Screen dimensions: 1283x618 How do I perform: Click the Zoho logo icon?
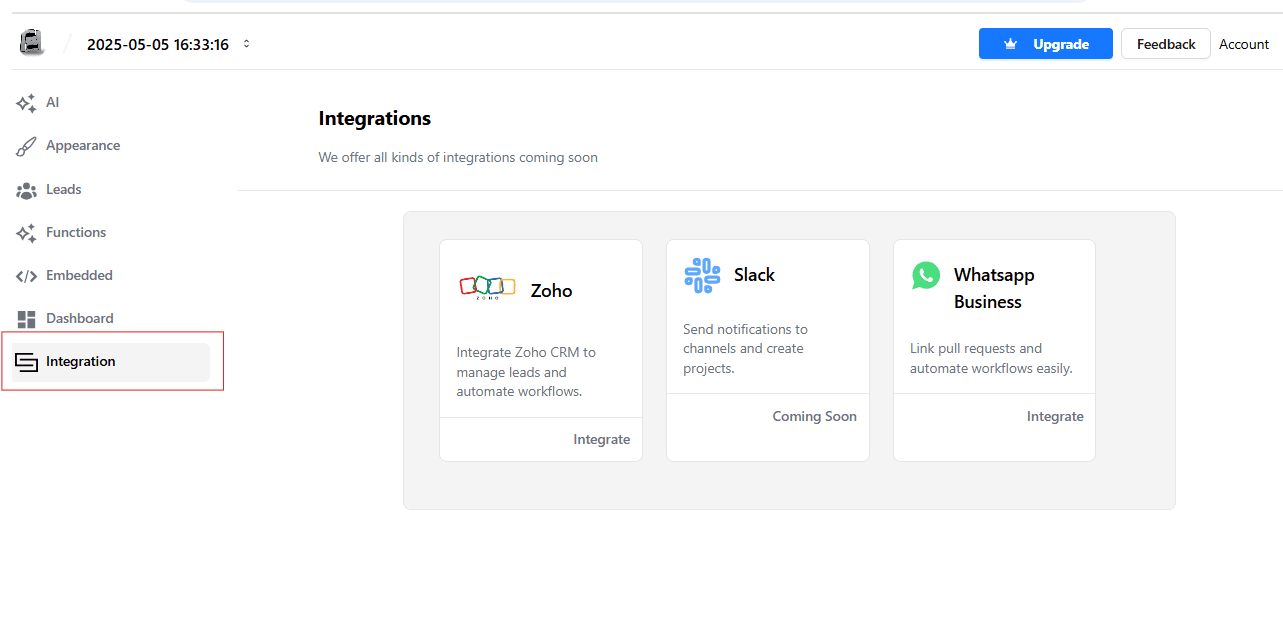(487, 287)
